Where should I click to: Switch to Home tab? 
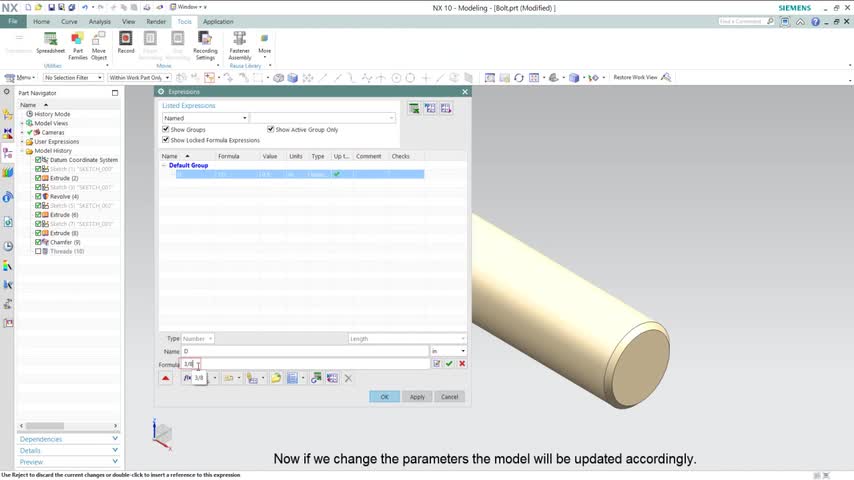pyautogui.click(x=41, y=22)
